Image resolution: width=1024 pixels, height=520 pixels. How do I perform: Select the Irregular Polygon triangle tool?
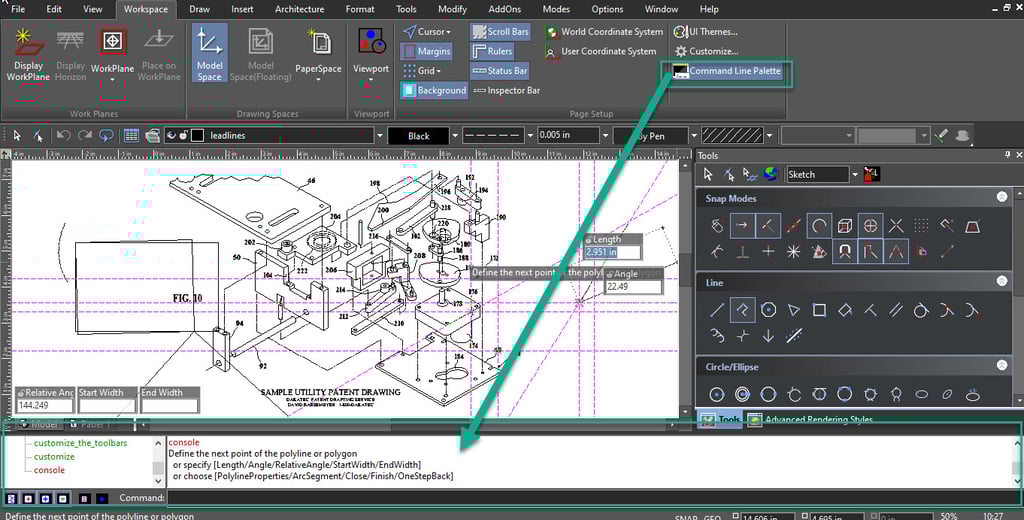coord(793,310)
